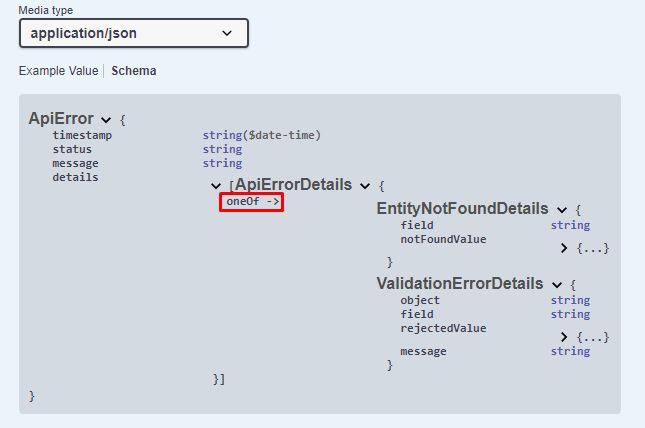Click the object property in ValidationErrorDetails
The width and height of the screenshot is (645, 428).
click(x=420, y=300)
